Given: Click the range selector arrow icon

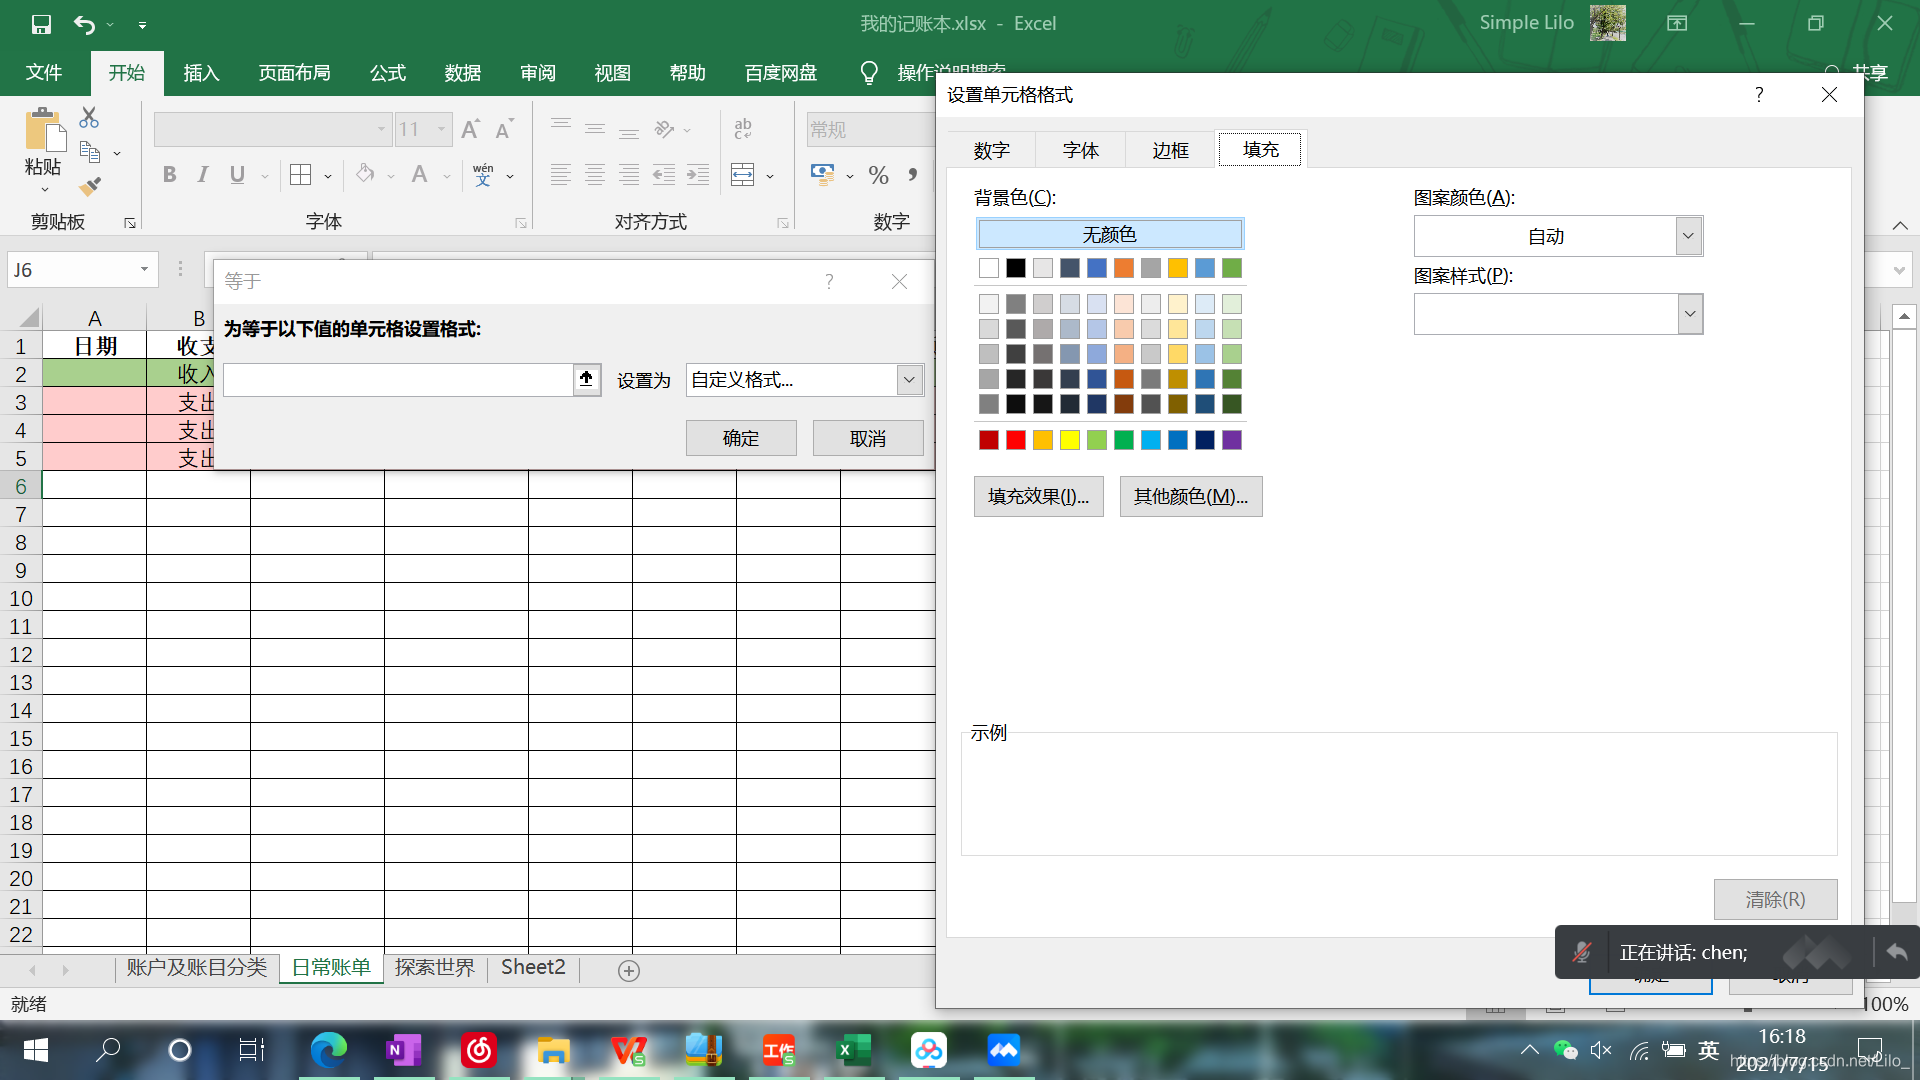Looking at the screenshot, I should click(586, 379).
